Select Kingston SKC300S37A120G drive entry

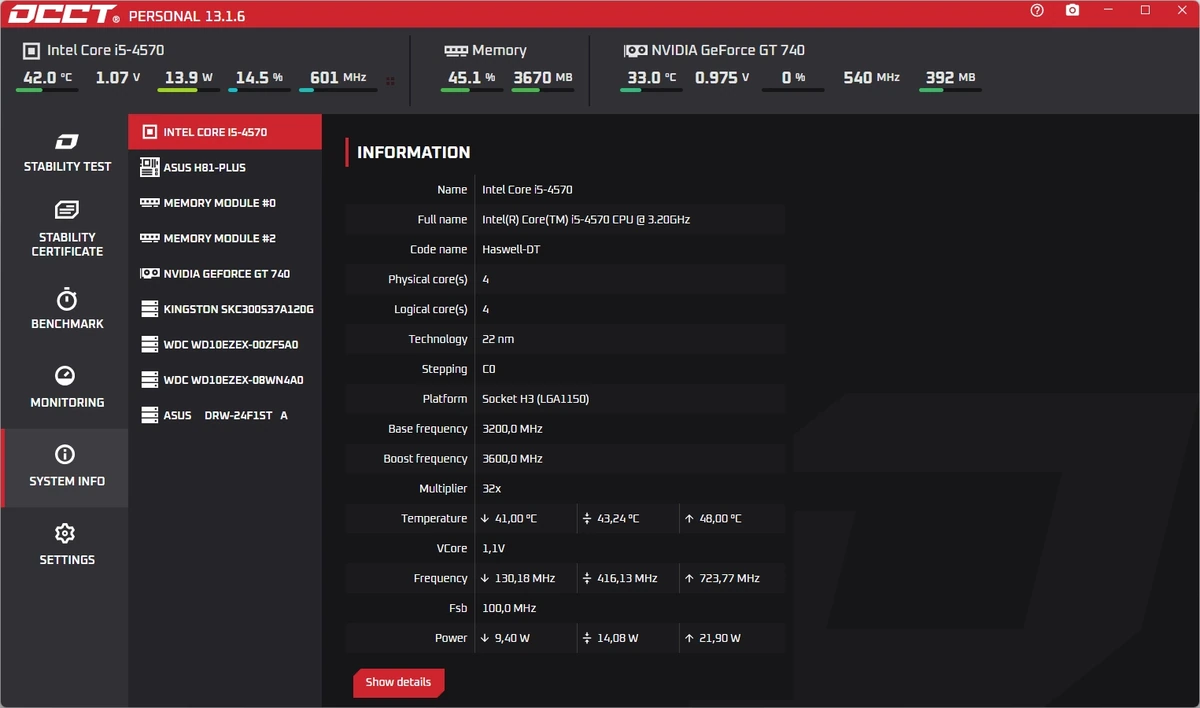225,309
